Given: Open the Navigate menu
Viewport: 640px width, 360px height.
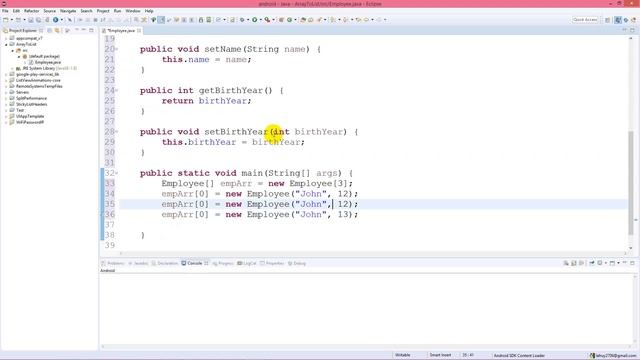Looking at the screenshot, I should click(x=68, y=11).
